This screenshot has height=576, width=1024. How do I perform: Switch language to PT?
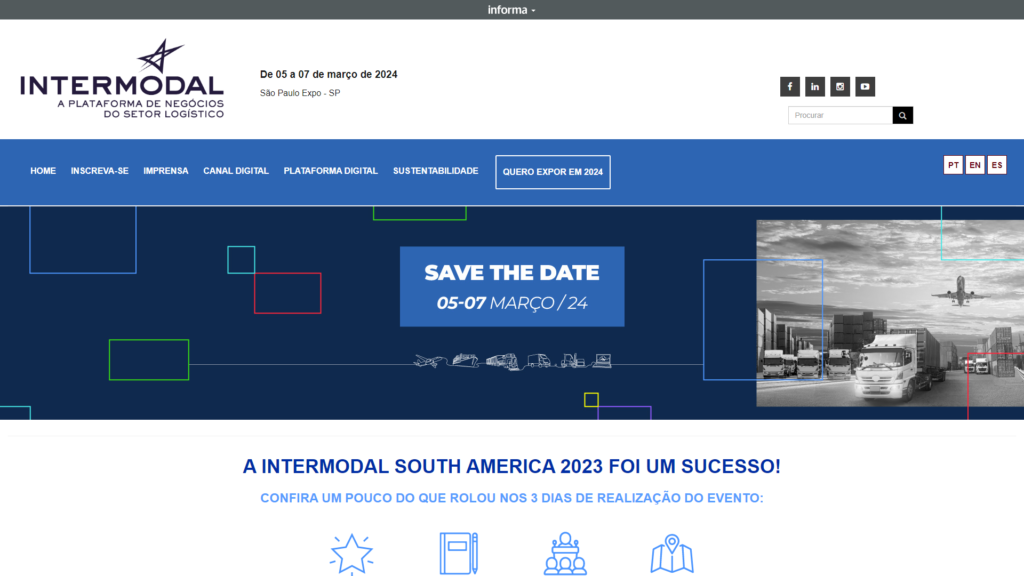coord(953,165)
